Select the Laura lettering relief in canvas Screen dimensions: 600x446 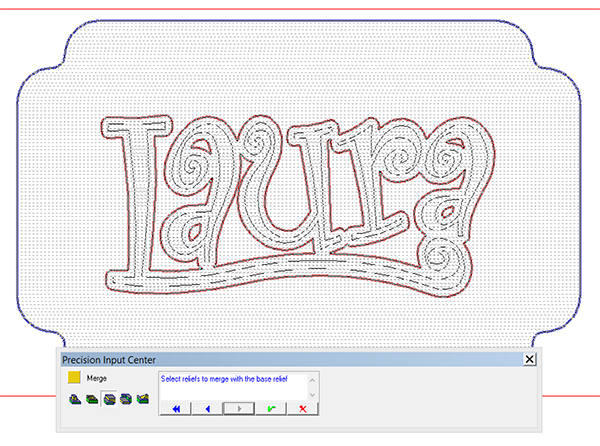[x=298, y=207]
